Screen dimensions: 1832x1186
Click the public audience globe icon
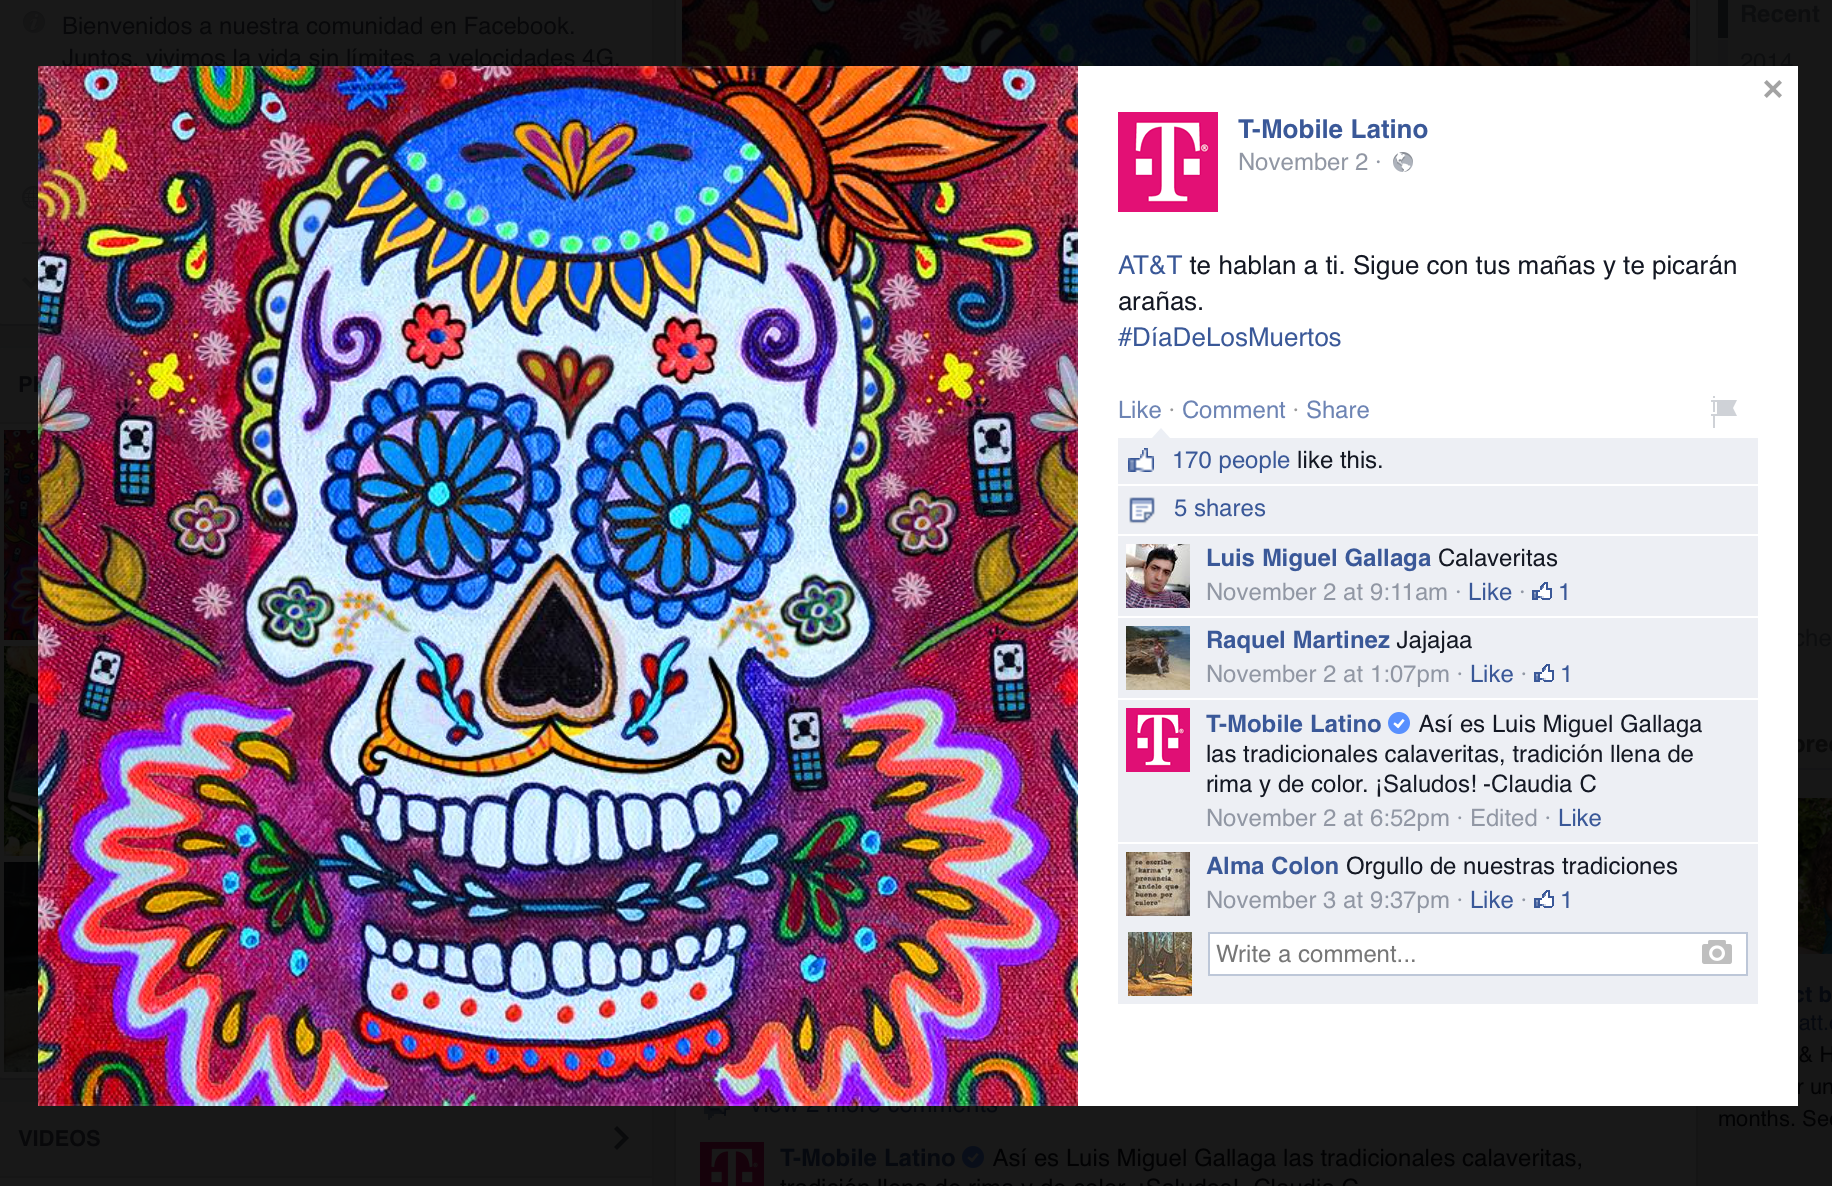[x=1403, y=162]
